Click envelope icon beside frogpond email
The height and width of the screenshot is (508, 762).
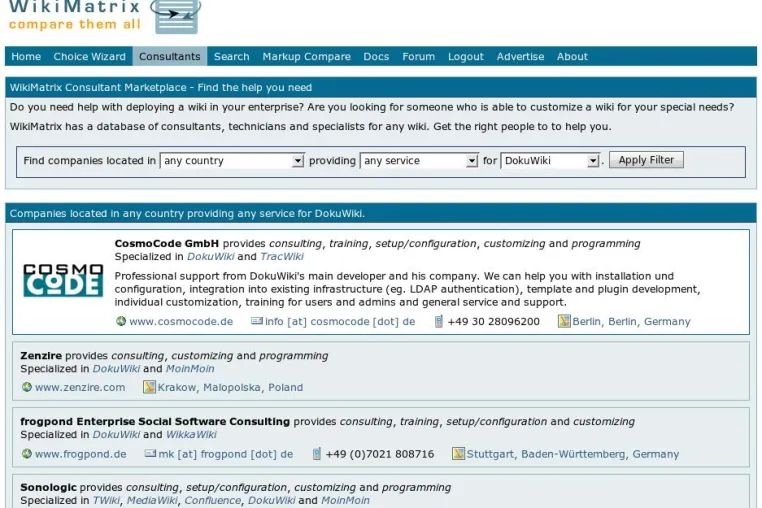[150, 454]
